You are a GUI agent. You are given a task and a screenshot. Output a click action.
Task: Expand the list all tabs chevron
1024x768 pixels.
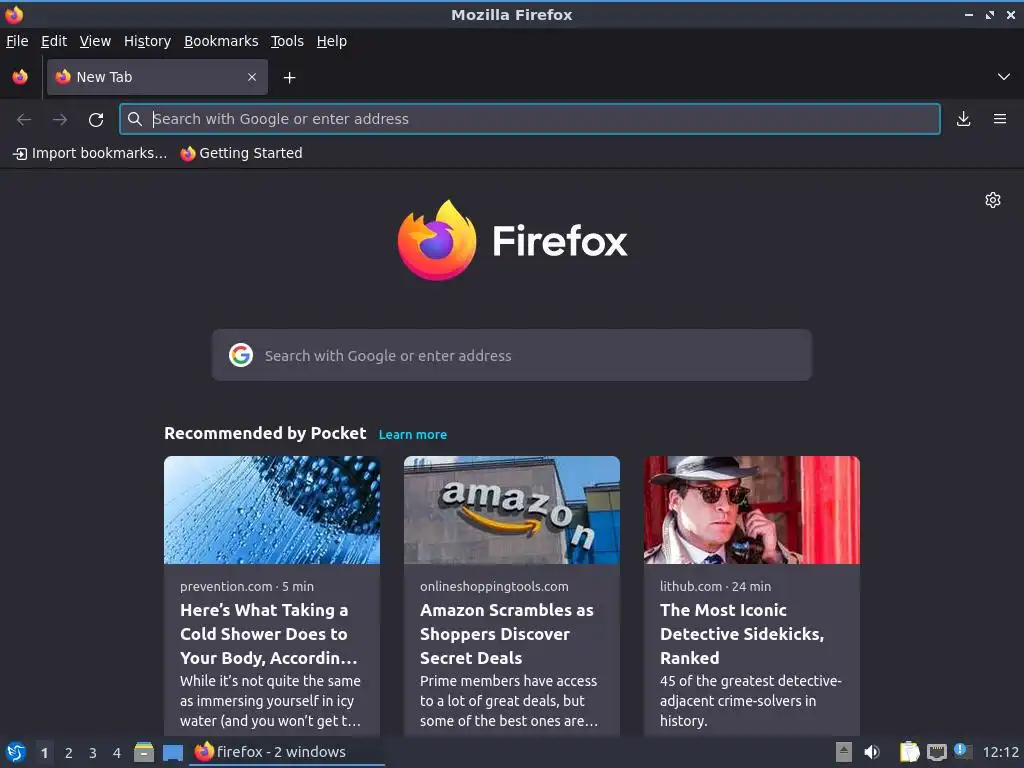pos(1004,77)
